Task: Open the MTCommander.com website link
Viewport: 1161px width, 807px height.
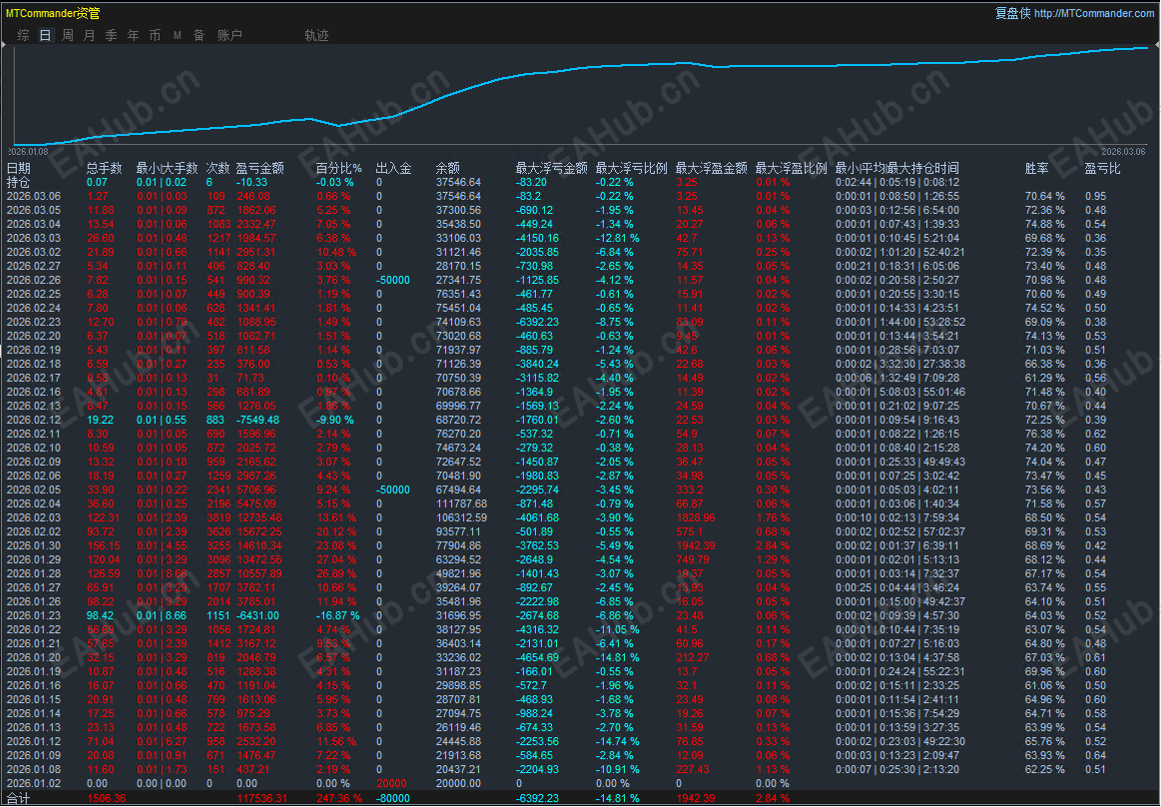Action: pos(1094,13)
